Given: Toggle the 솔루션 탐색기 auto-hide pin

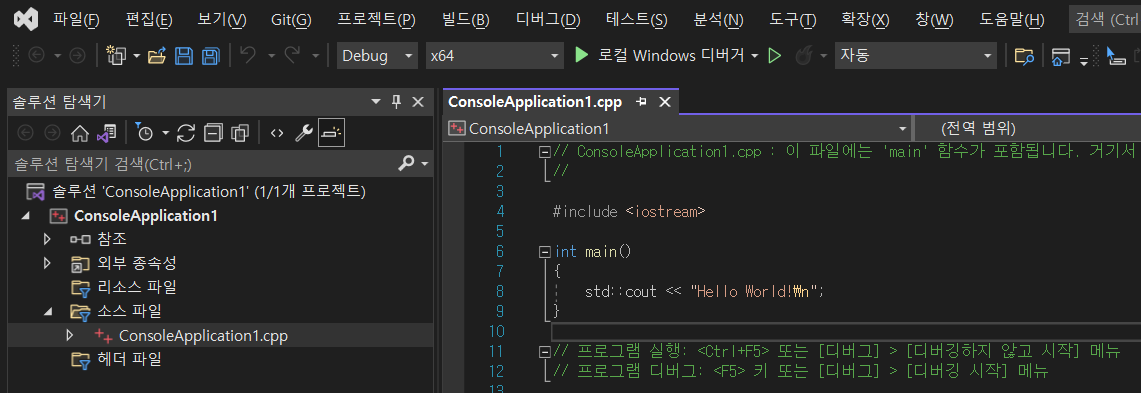Looking at the screenshot, I should coord(397,103).
